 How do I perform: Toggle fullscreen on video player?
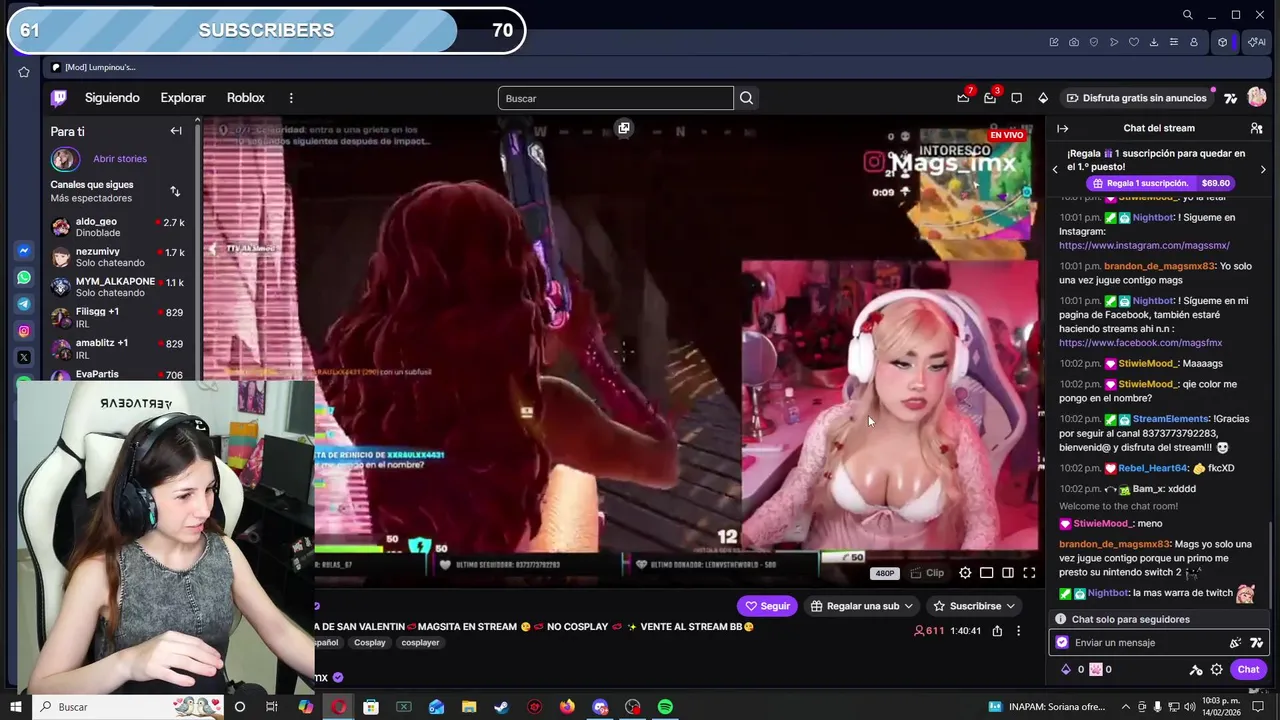[1029, 573]
